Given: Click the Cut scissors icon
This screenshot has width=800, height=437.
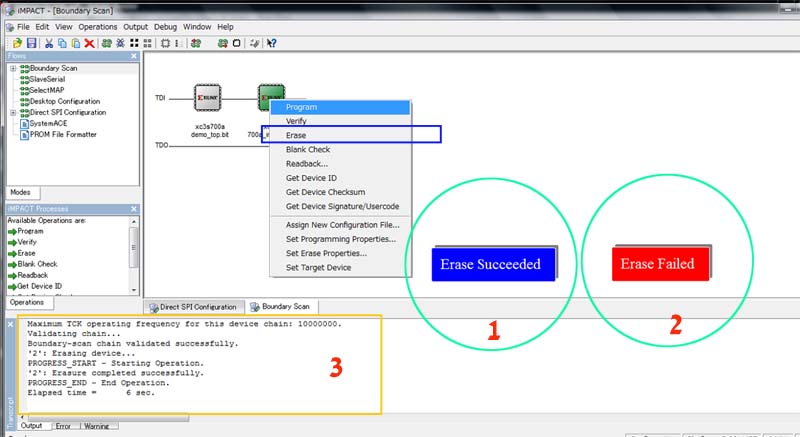Looking at the screenshot, I should (49, 43).
